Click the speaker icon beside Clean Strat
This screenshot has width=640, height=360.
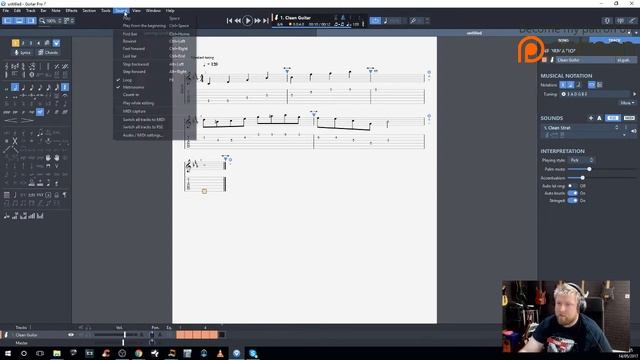pos(633,131)
